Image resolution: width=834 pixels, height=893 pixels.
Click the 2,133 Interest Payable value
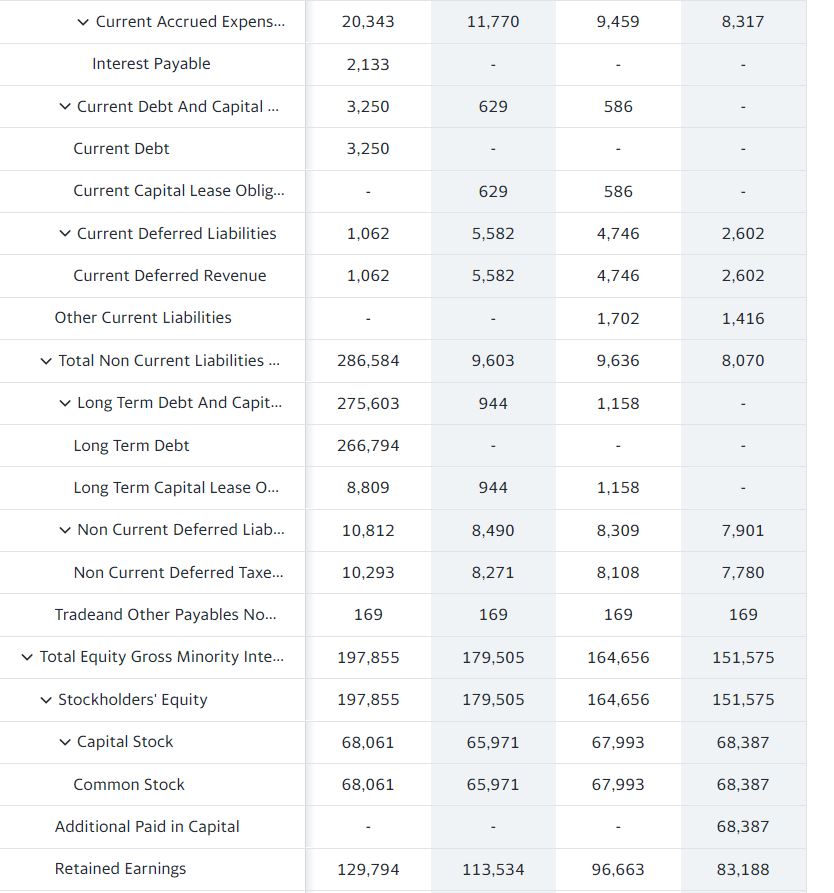click(x=368, y=63)
